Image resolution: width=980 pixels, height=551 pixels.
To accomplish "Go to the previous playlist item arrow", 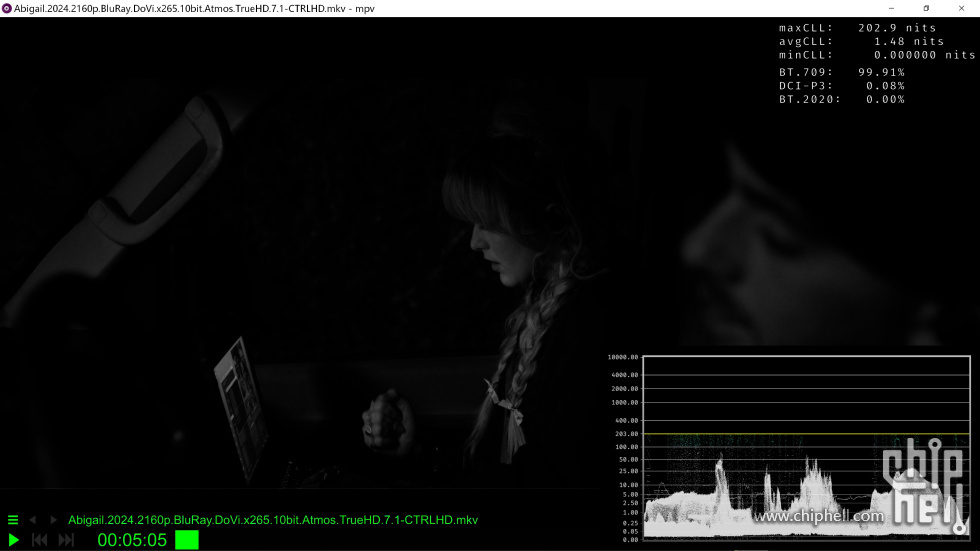I will pos(32,520).
